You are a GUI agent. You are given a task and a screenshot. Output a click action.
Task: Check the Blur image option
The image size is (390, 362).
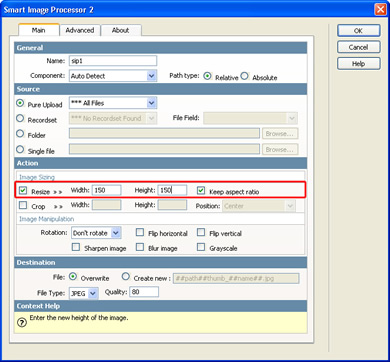[x=140, y=247]
